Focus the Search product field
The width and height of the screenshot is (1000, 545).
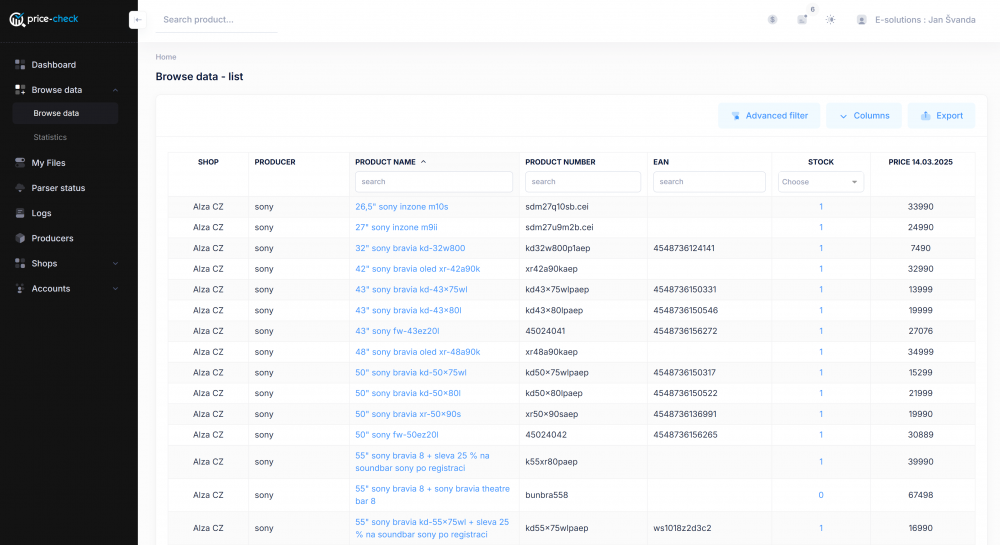[x=217, y=20]
